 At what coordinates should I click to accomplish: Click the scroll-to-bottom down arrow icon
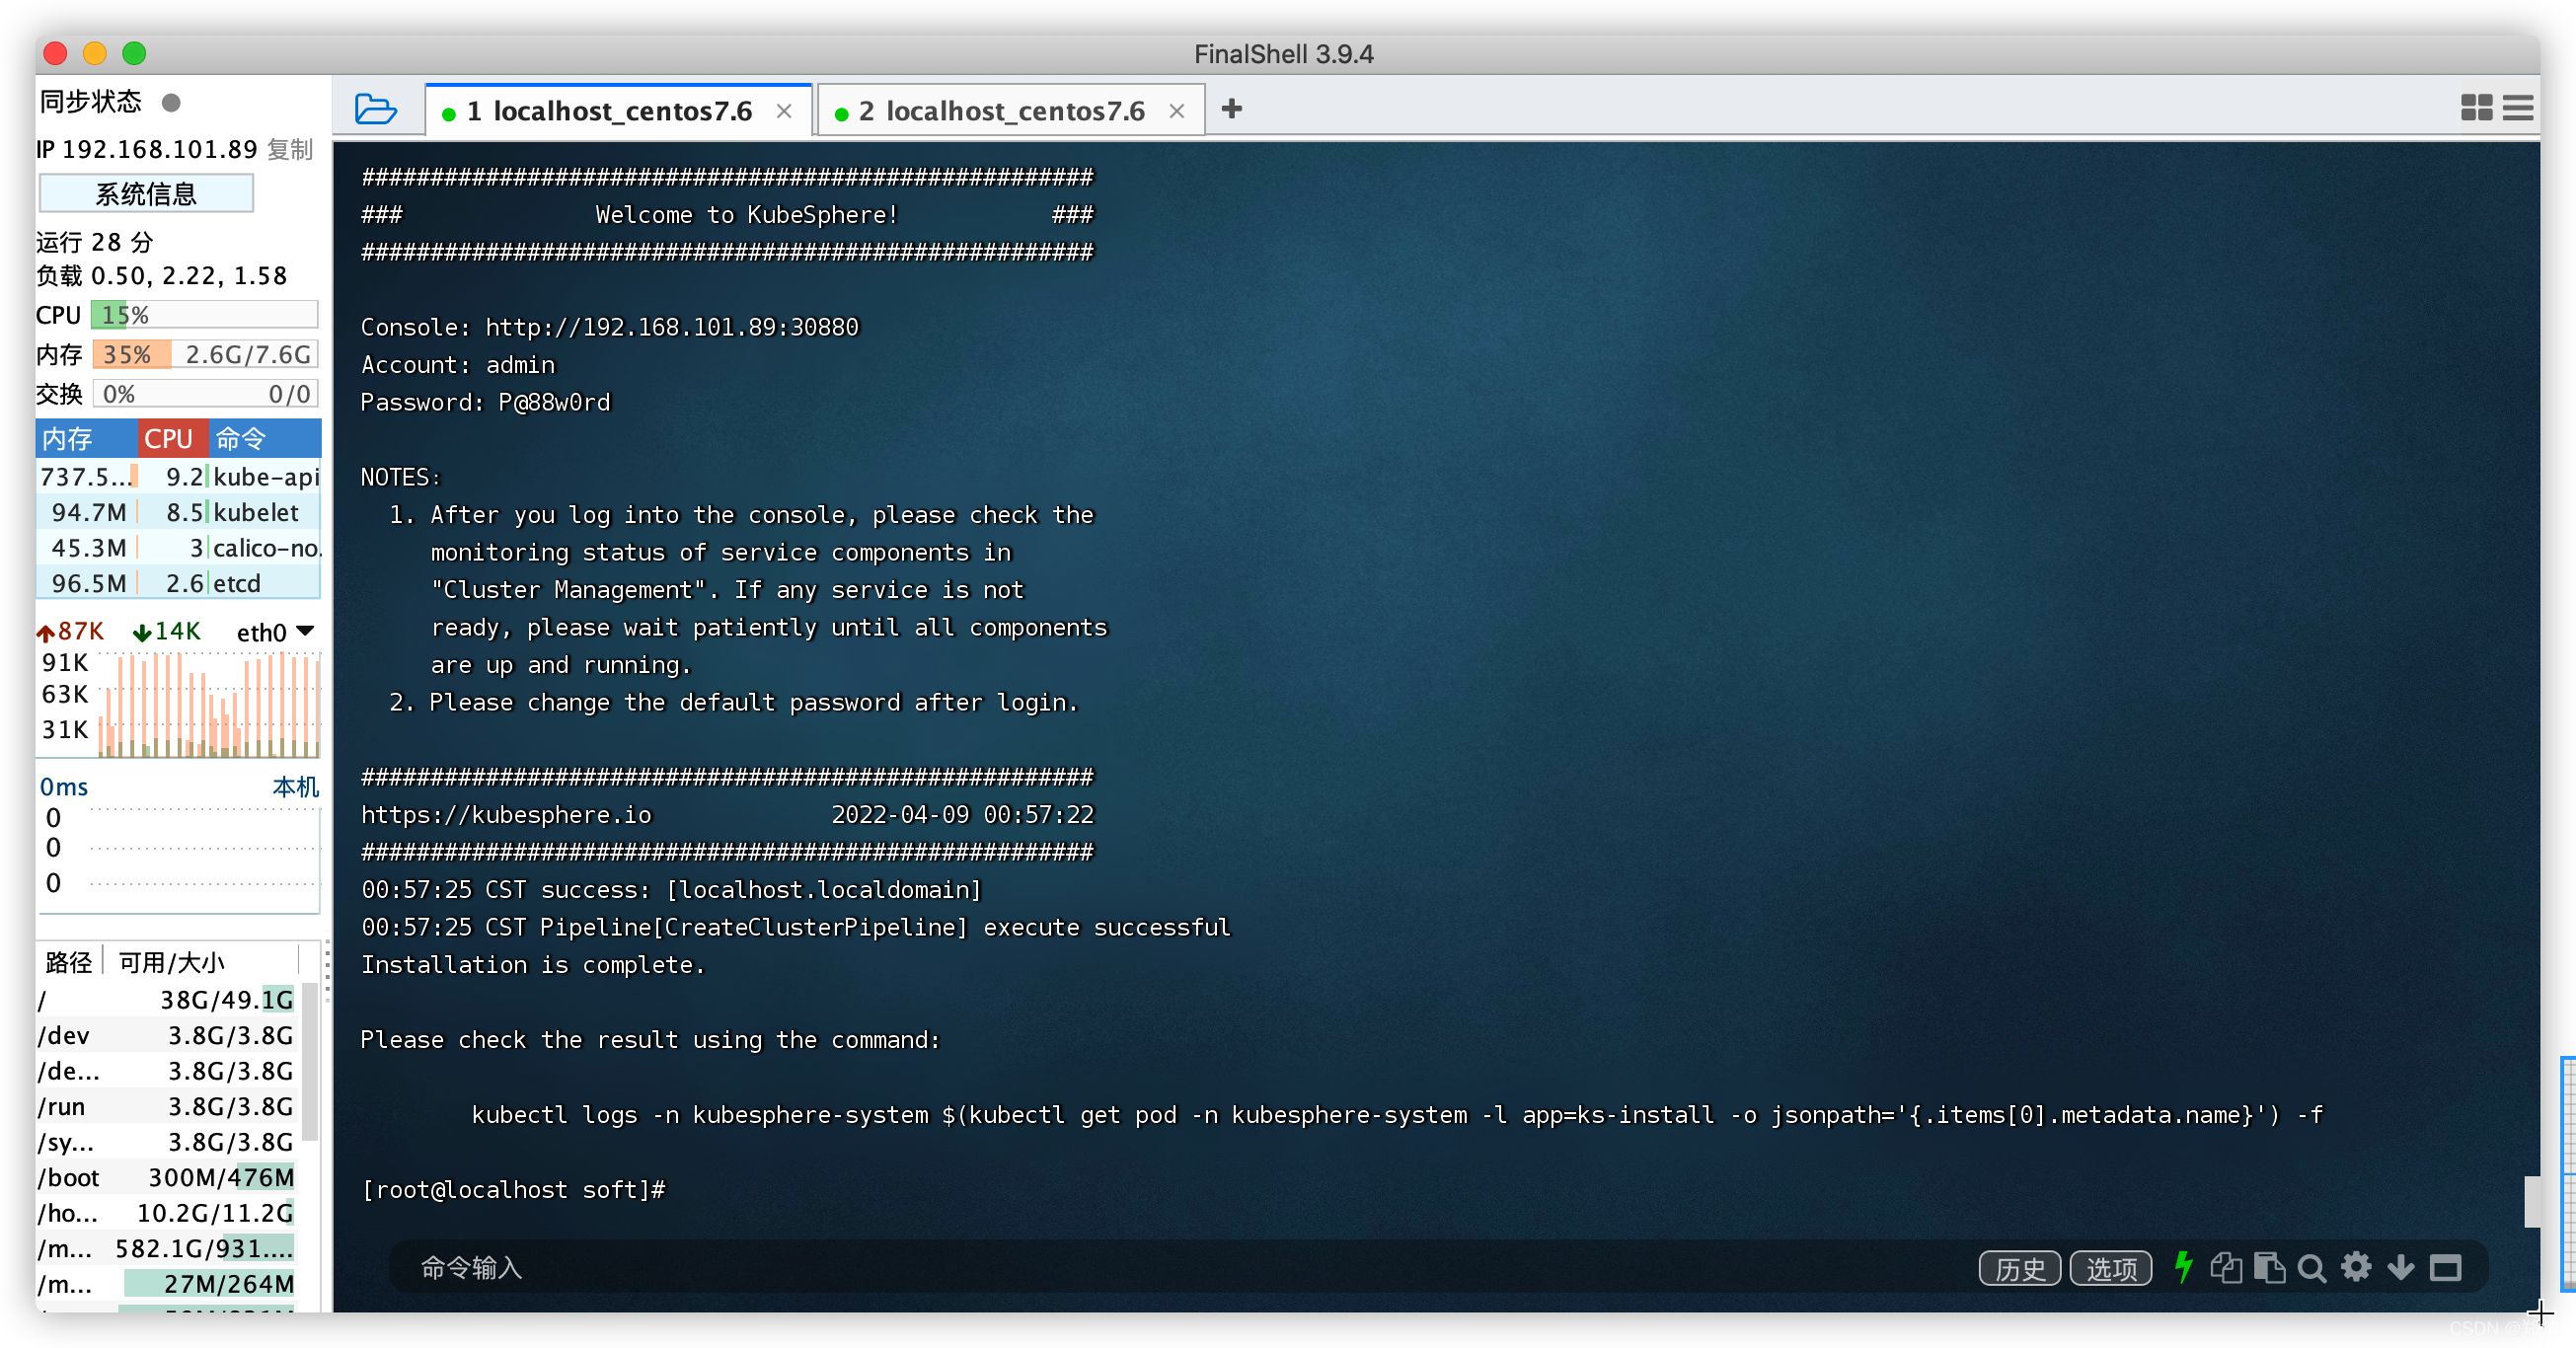2400,1267
